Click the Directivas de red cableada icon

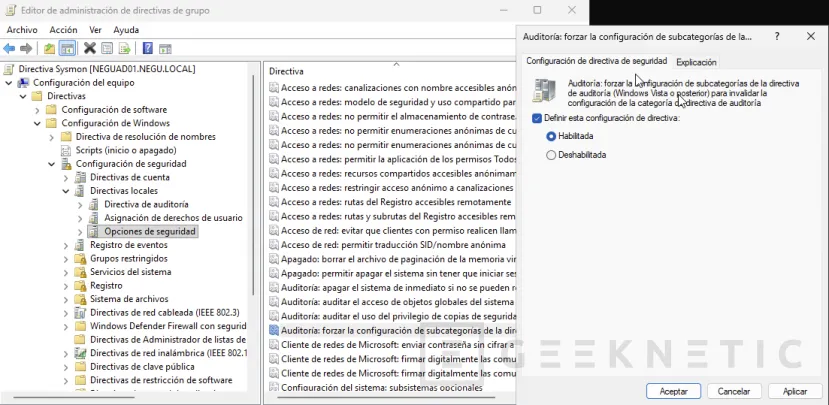click(80, 312)
